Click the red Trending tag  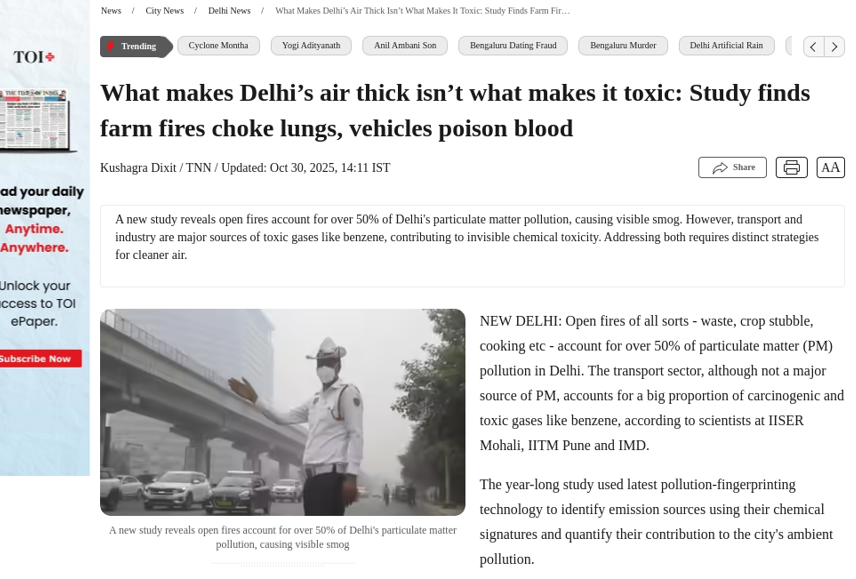(136, 46)
